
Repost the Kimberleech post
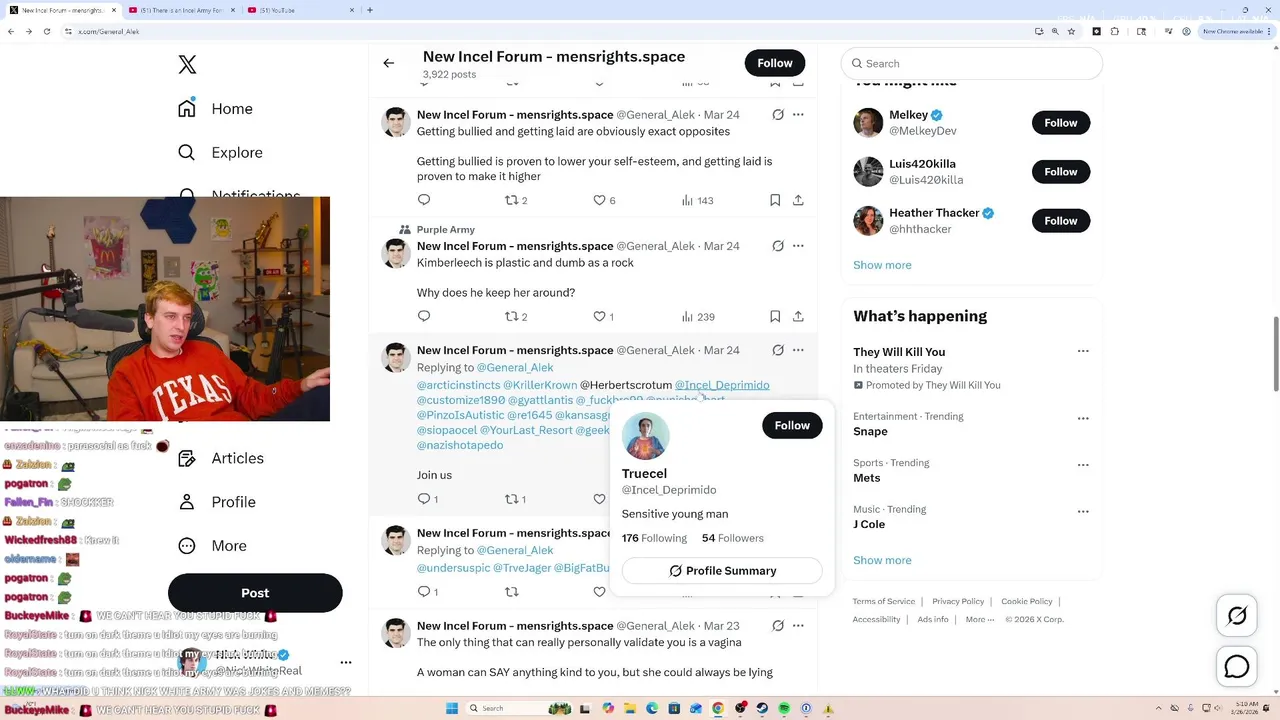coord(516,316)
